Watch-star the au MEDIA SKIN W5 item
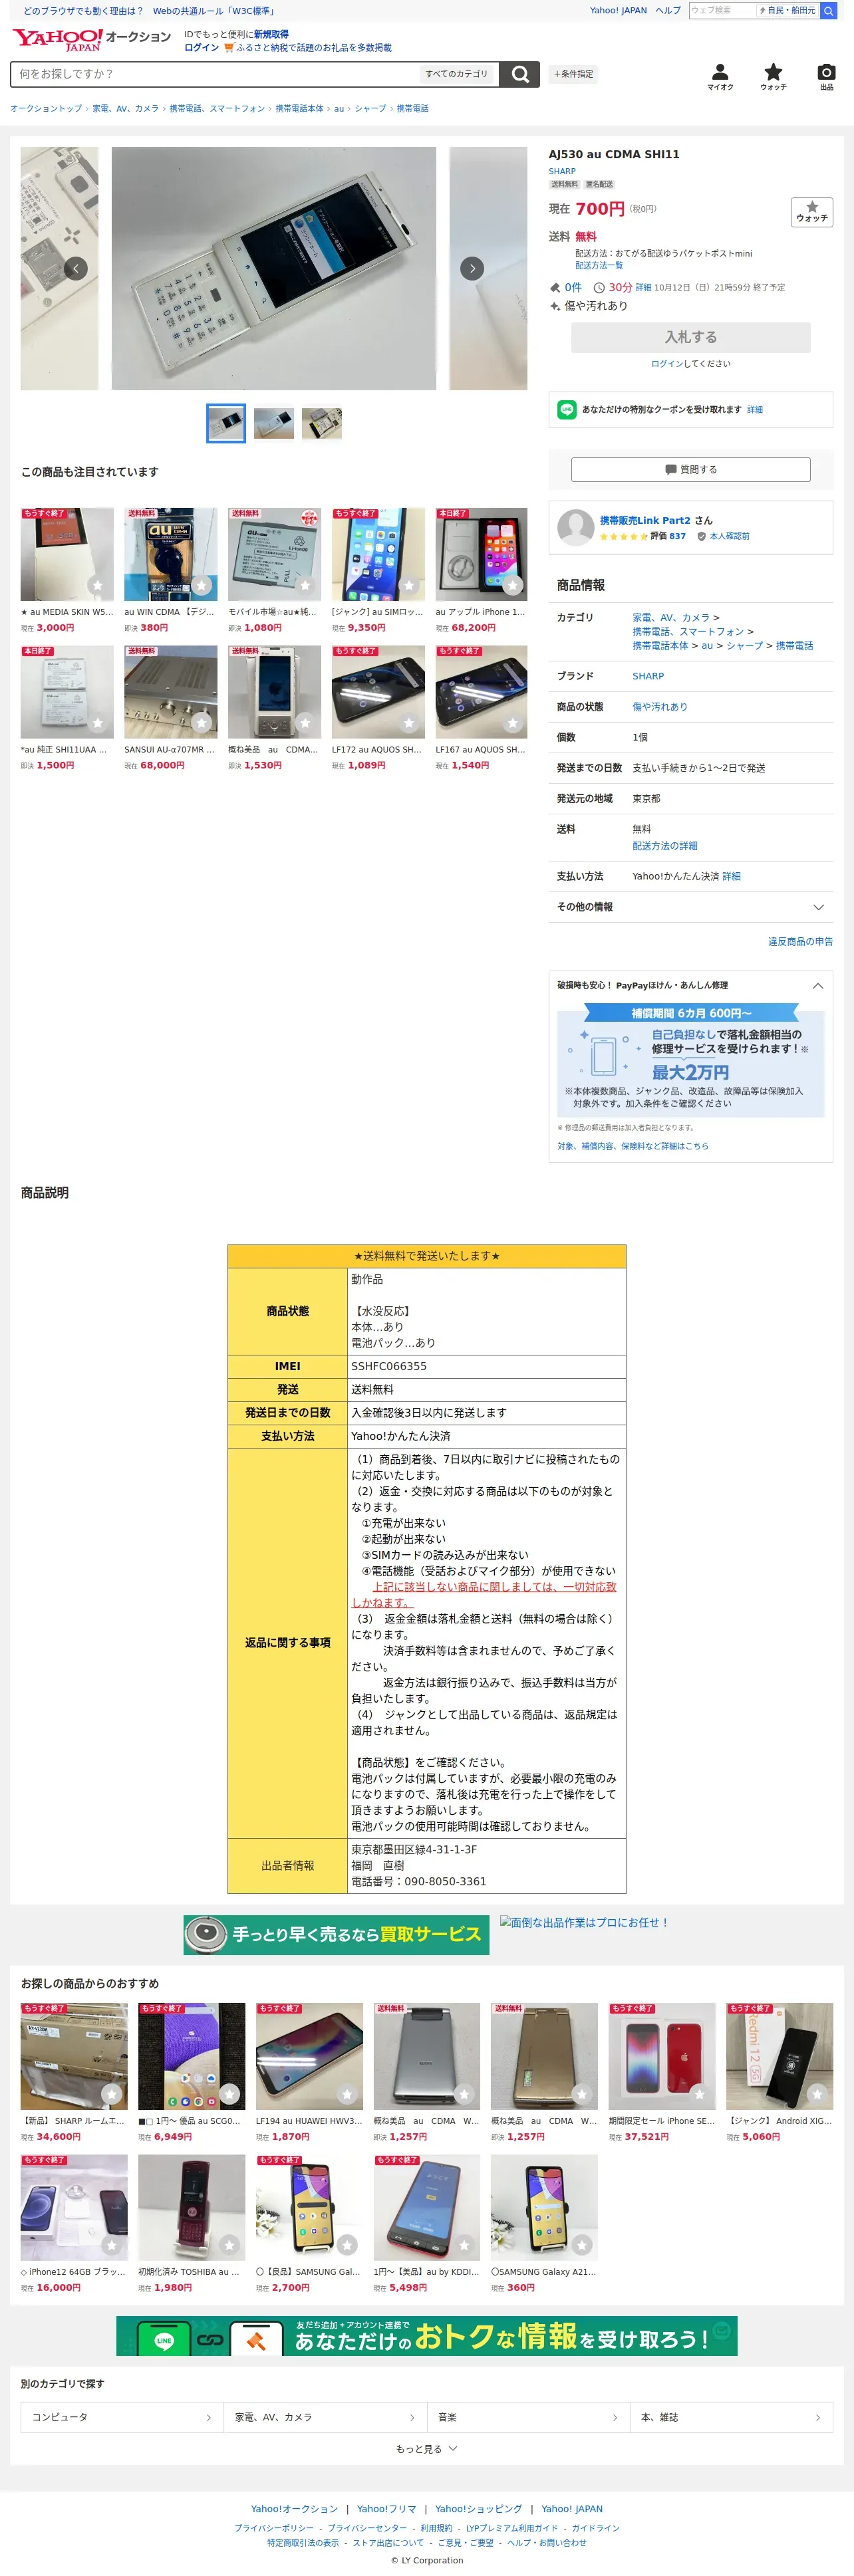This screenshot has width=854, height=2576. pyautogui.click(x=97, y=585)
